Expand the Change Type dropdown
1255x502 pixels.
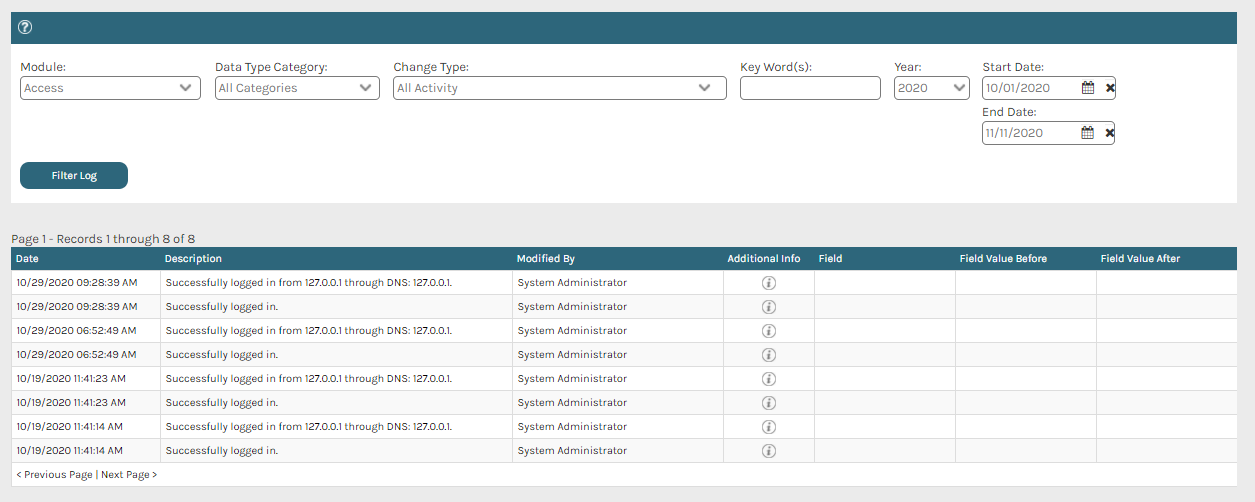pyautogui.click(x=559, y=88)
